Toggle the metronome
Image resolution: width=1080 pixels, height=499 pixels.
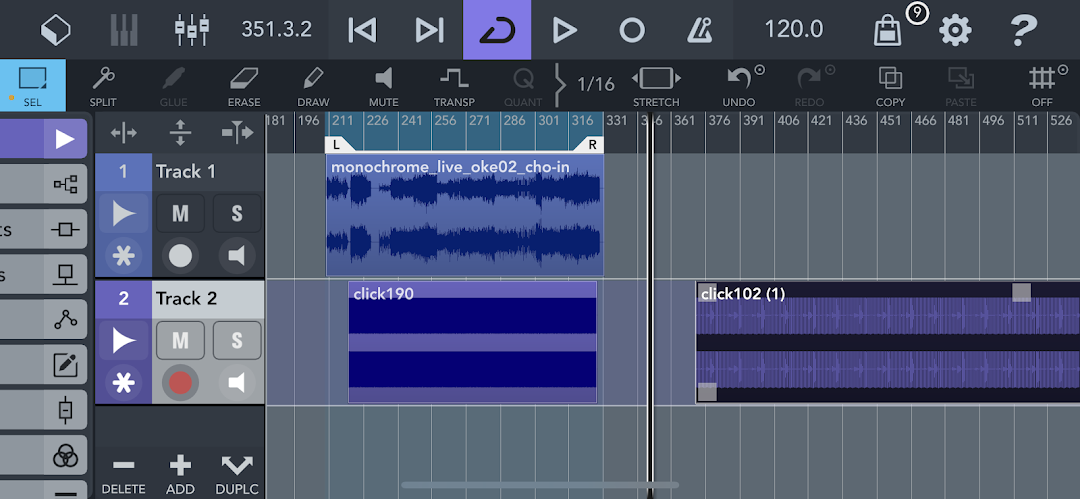tap(699, 30)
